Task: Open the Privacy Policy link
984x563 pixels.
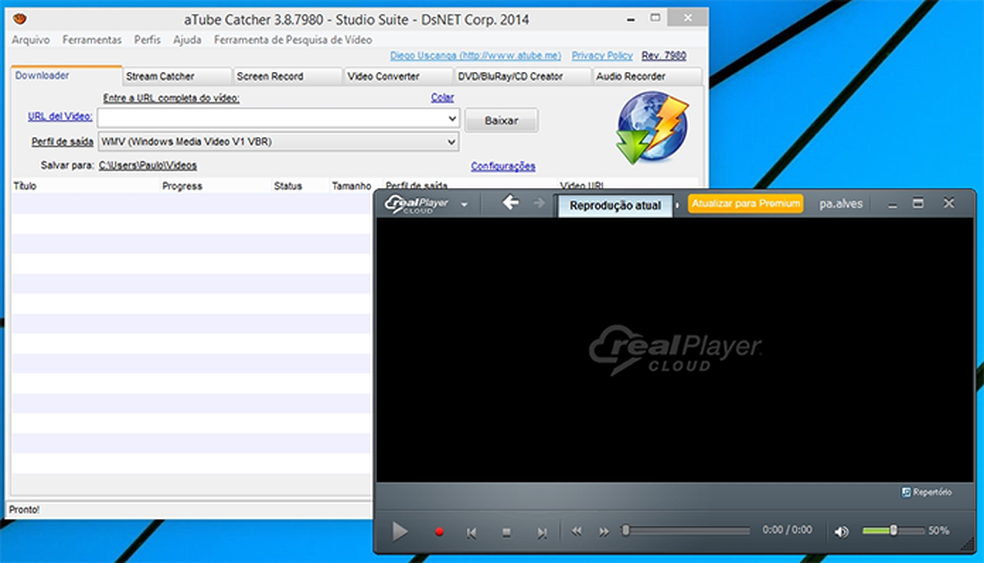Action: 602,55
